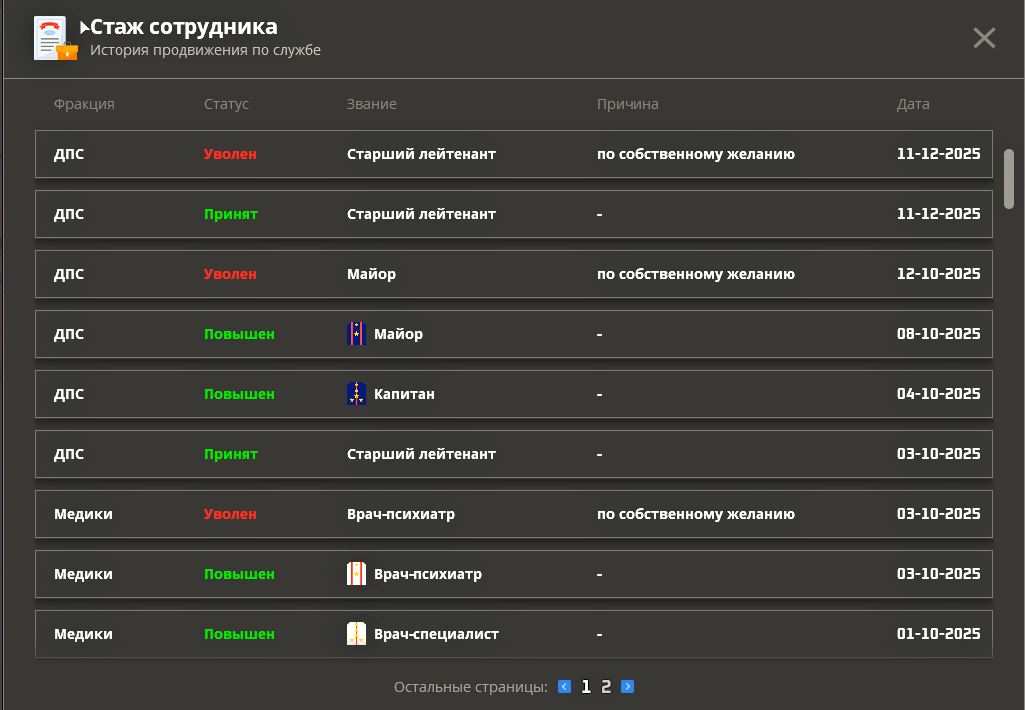Go to previous page using left arrow
1025x710 pixels.
(564, 687)
